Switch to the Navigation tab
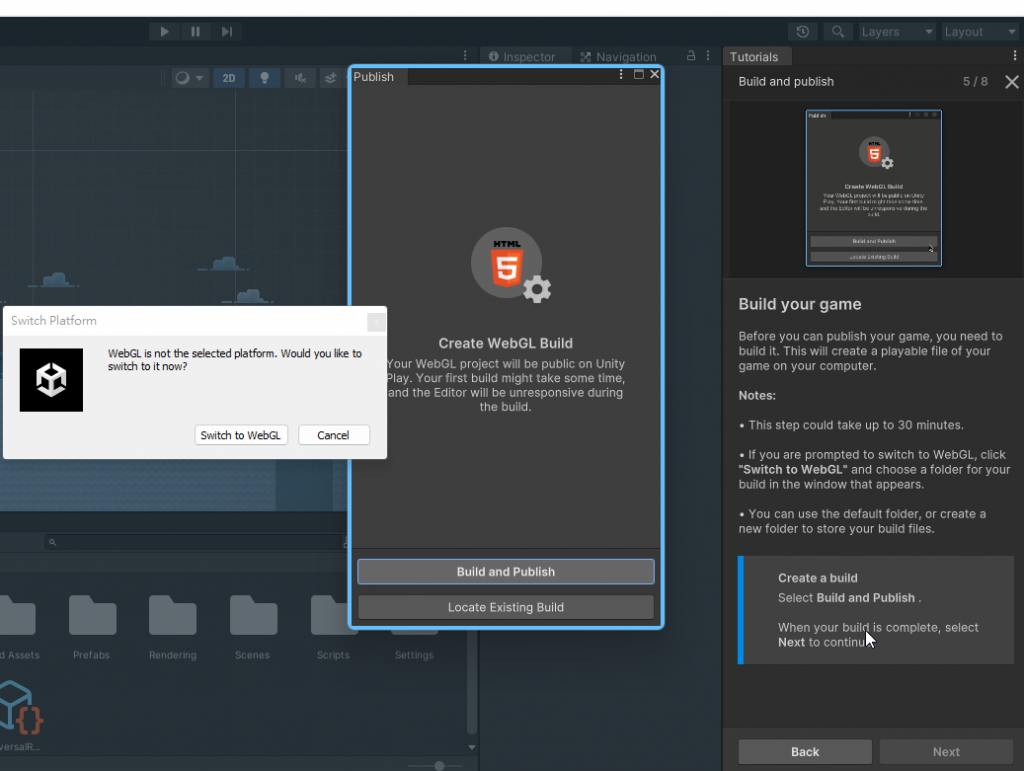This screenshot has width=1024, height=771. [618, 57]
